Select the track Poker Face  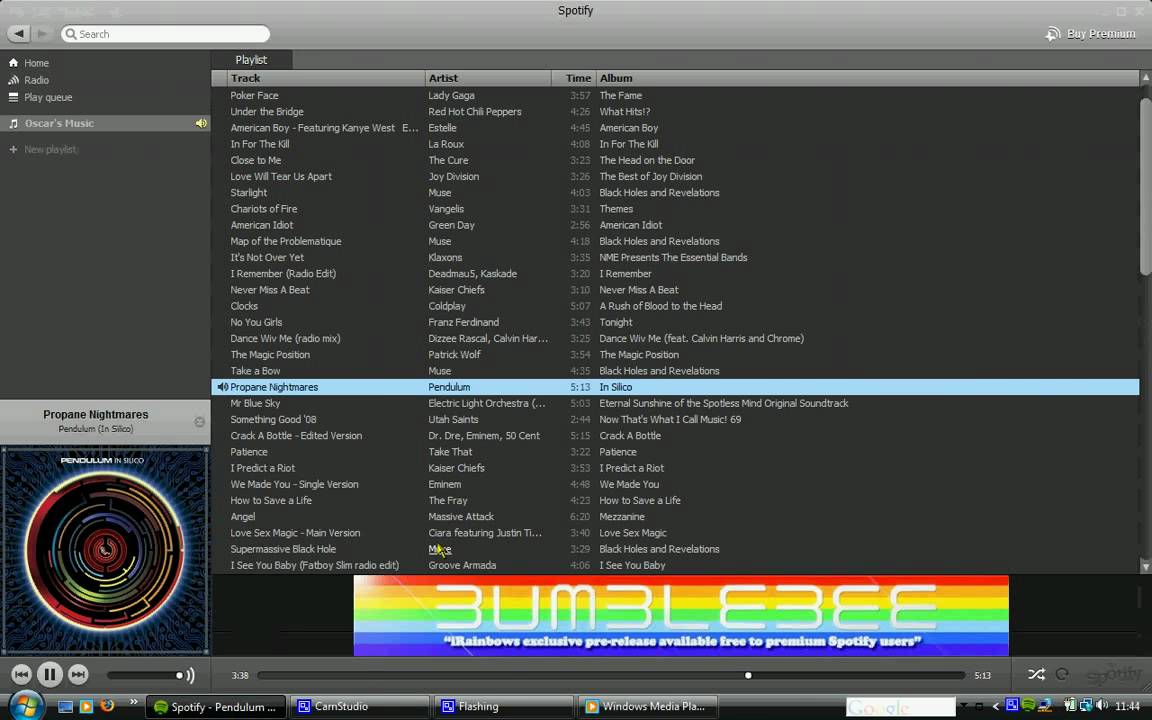pos(254,96)
